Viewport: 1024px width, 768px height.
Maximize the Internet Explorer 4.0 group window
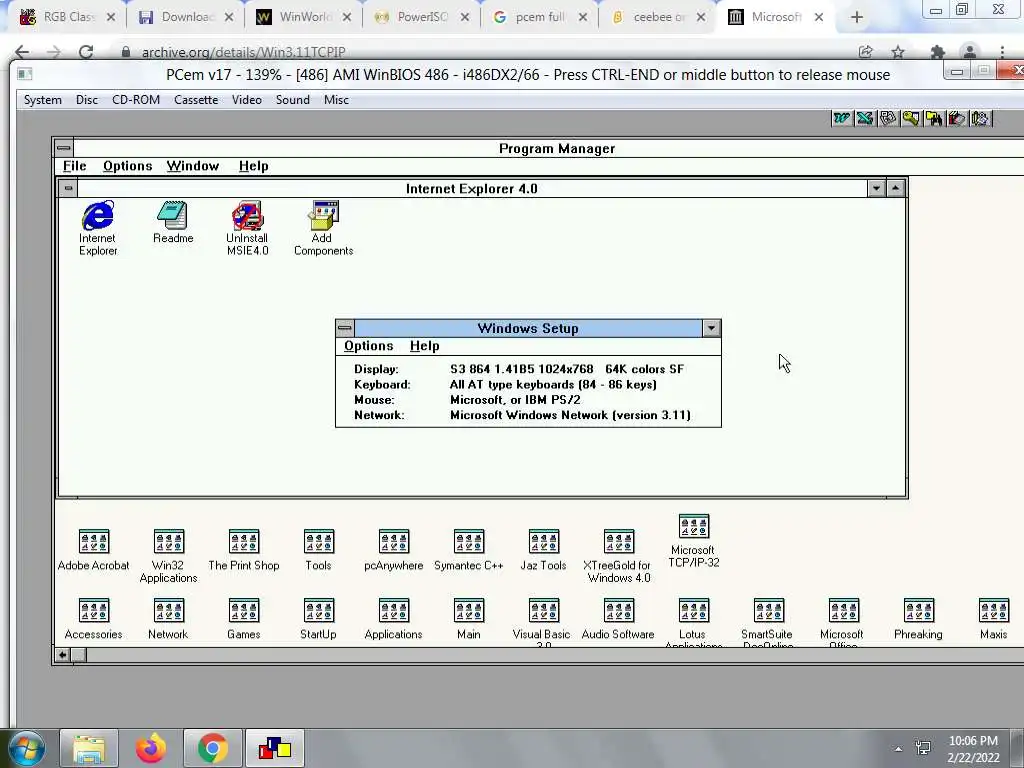(x=895, y=189)
